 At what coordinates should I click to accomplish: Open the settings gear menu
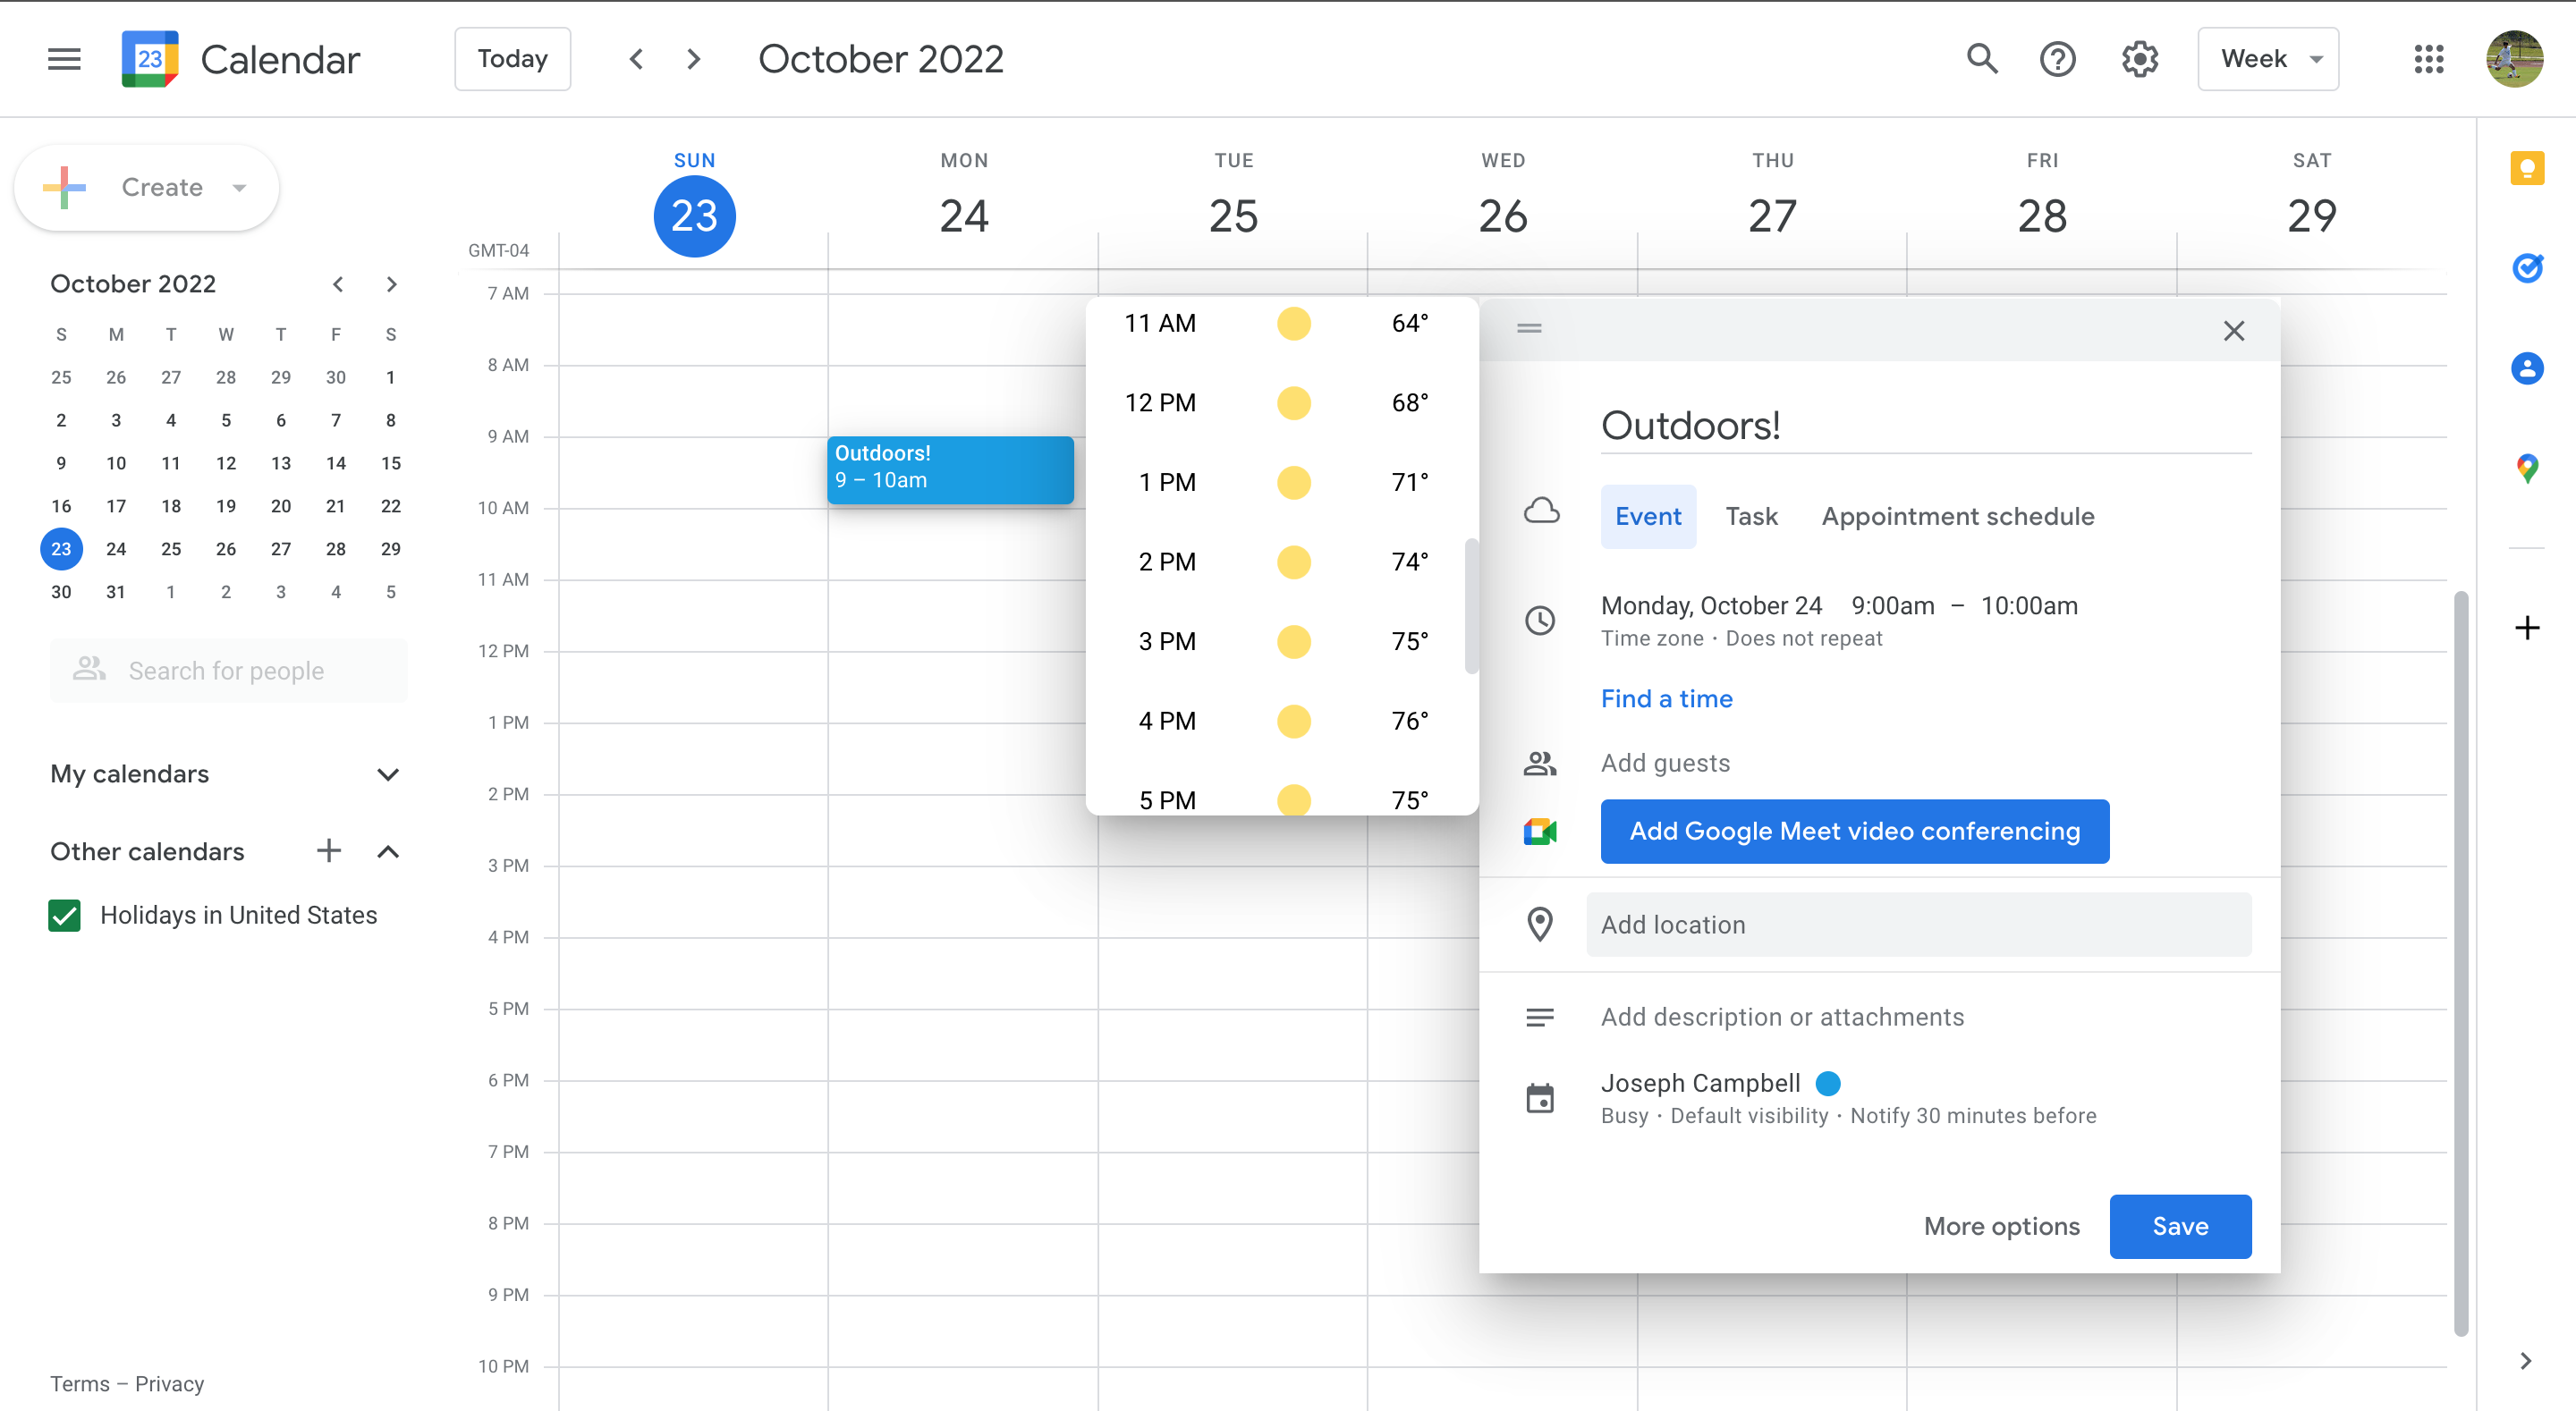(2139, 59)
